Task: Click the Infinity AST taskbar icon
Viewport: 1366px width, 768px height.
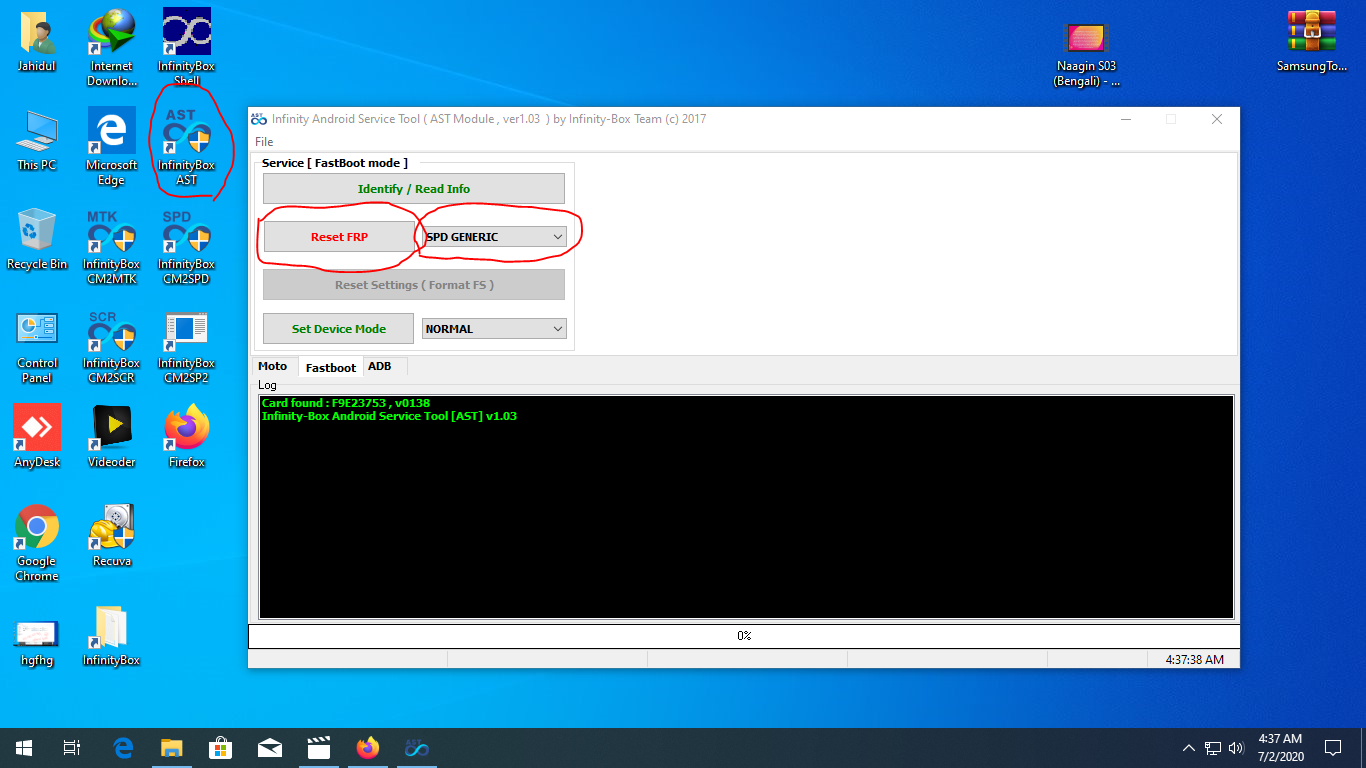Action: point(417,748)
